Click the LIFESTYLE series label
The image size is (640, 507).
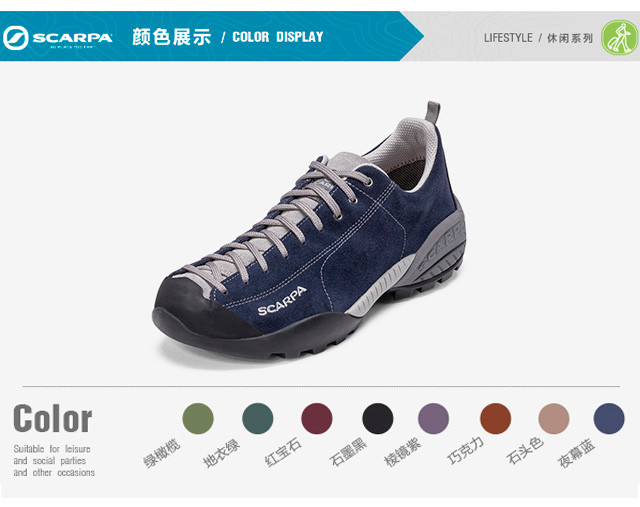[x=508, y=38]
